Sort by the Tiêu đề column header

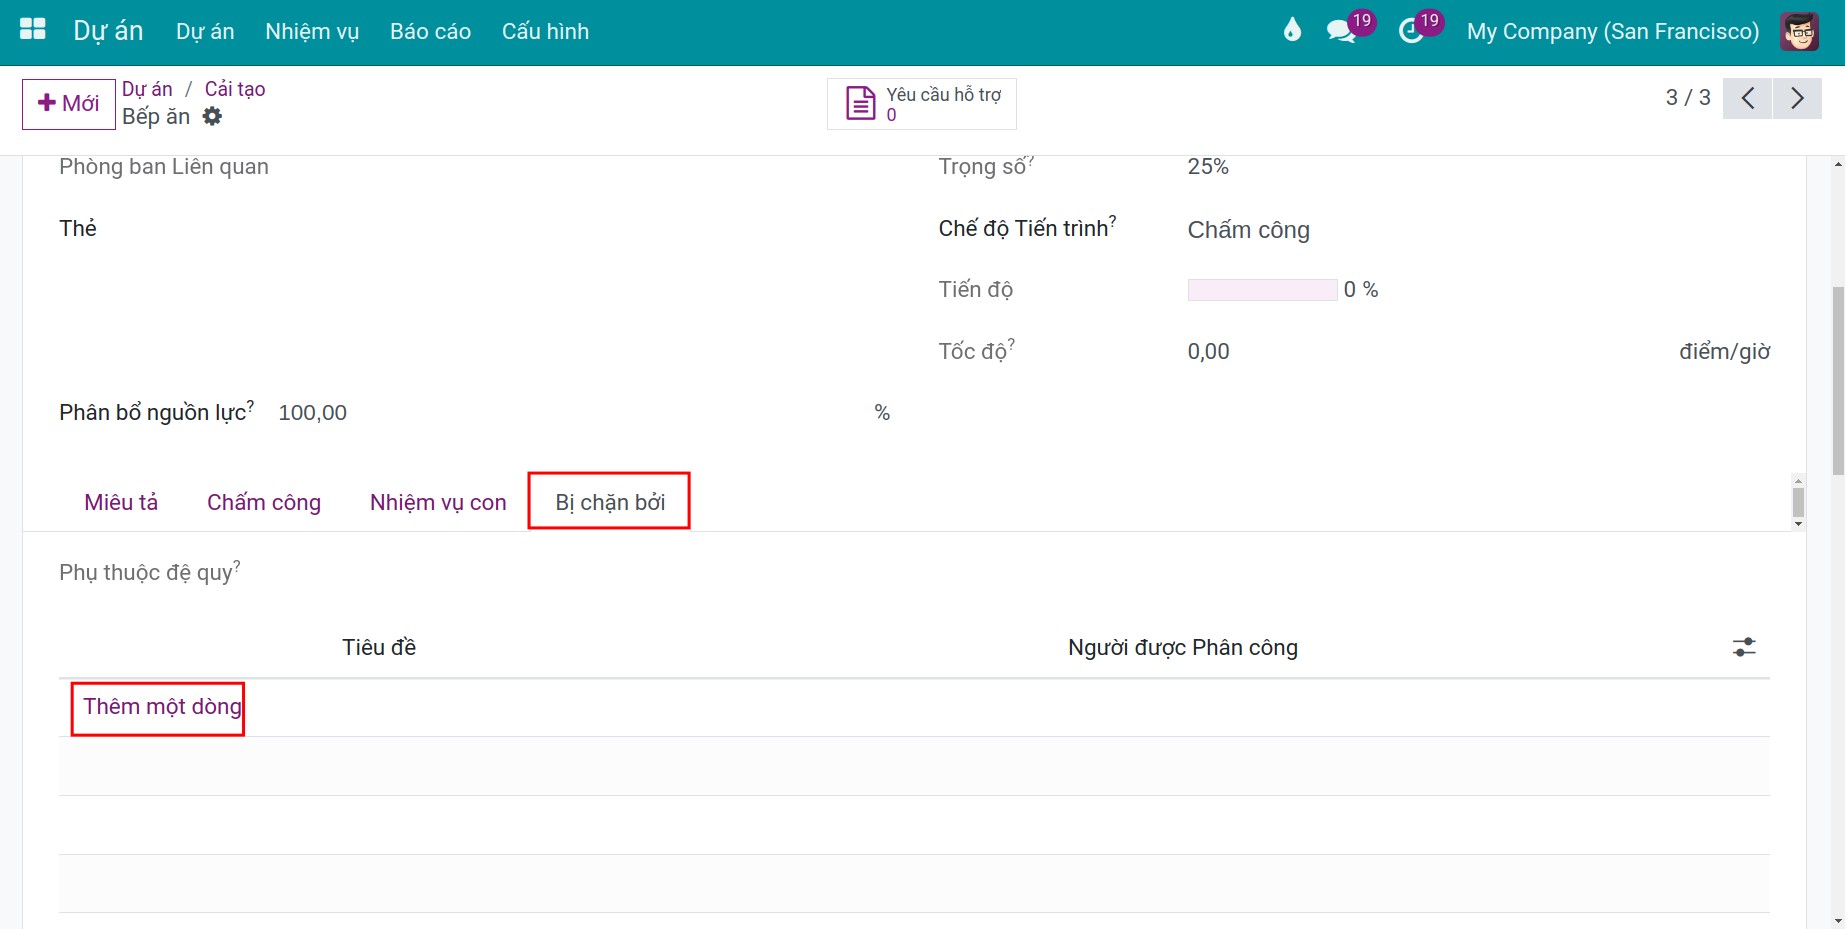379,647
